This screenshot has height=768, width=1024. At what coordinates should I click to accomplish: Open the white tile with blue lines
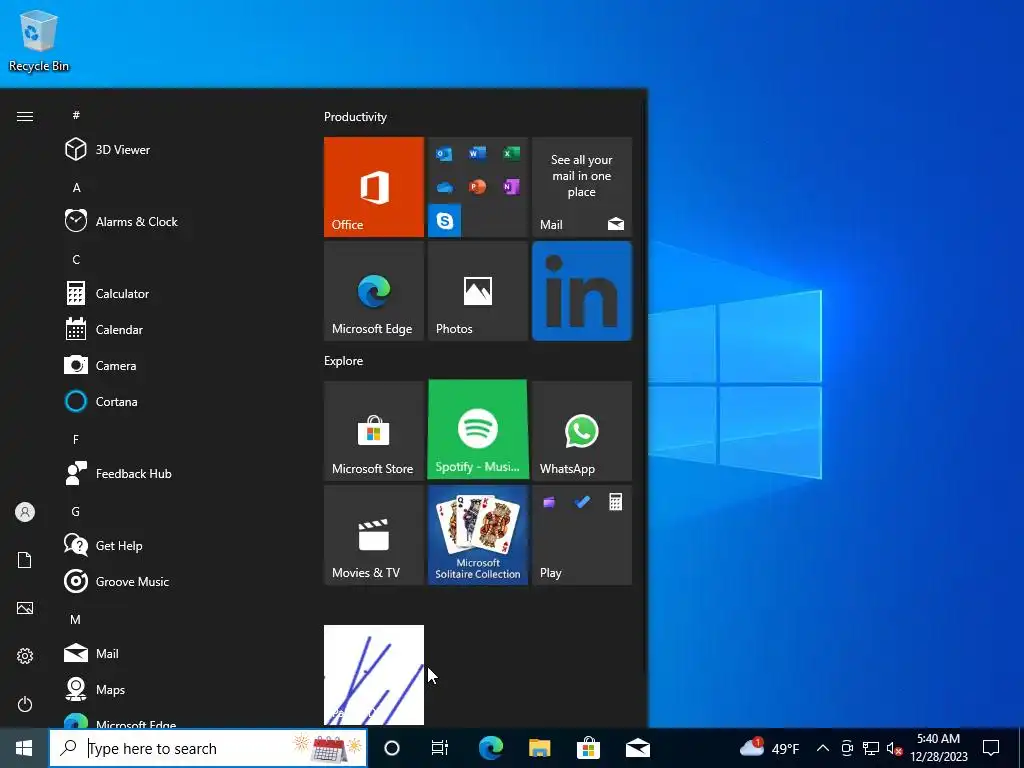374,675
